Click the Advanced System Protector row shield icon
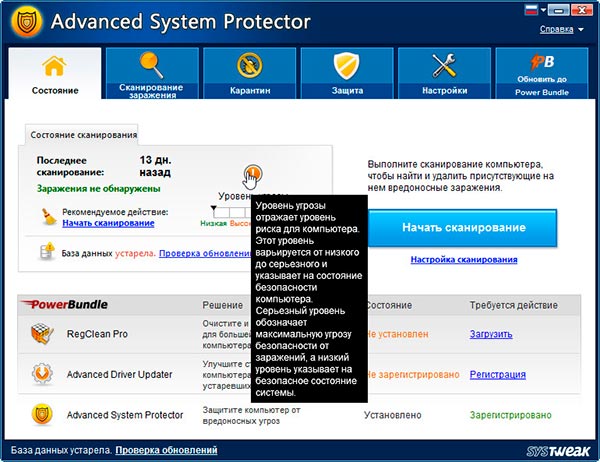The image size is (600, 462). pos(42,415)
